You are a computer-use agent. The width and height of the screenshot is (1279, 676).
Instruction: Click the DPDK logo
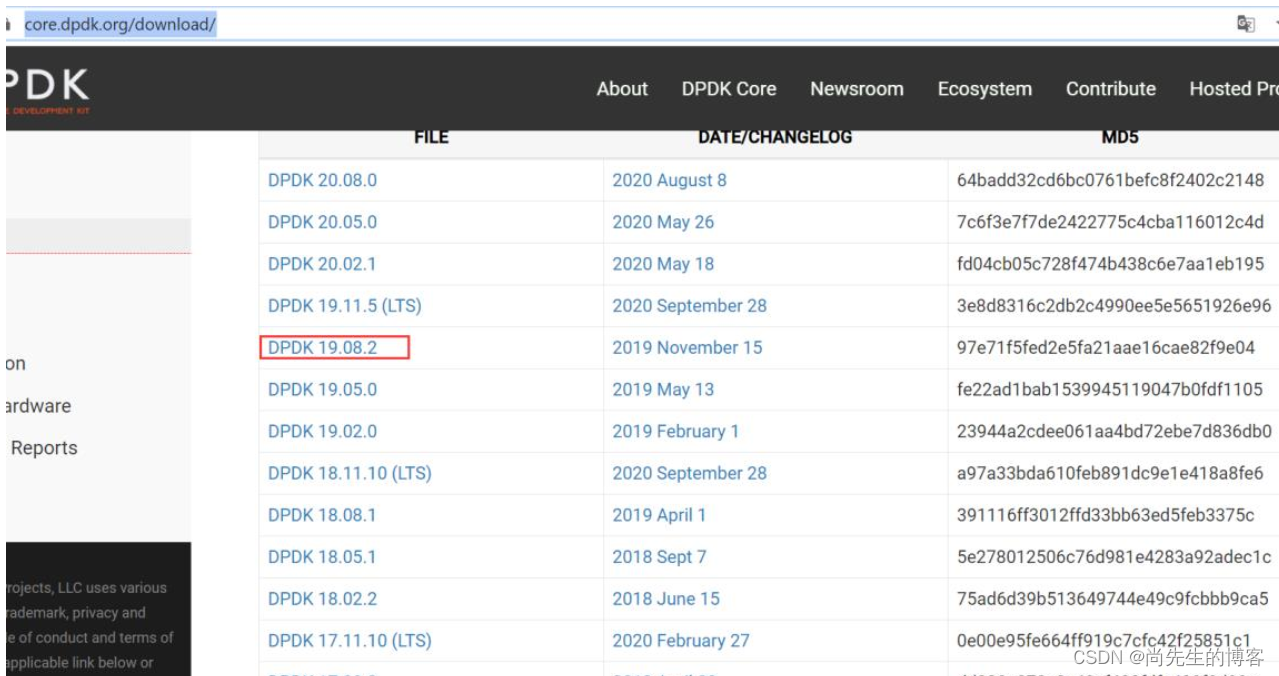pyautogui.click(x=47, y=91)
